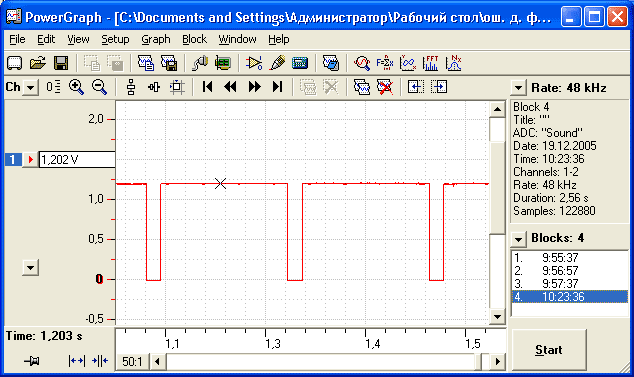Image resolution: width=634 pixels, height=377 pixels.
Task: Click the X cursor marker on the graph
Action: coord(220,183)
